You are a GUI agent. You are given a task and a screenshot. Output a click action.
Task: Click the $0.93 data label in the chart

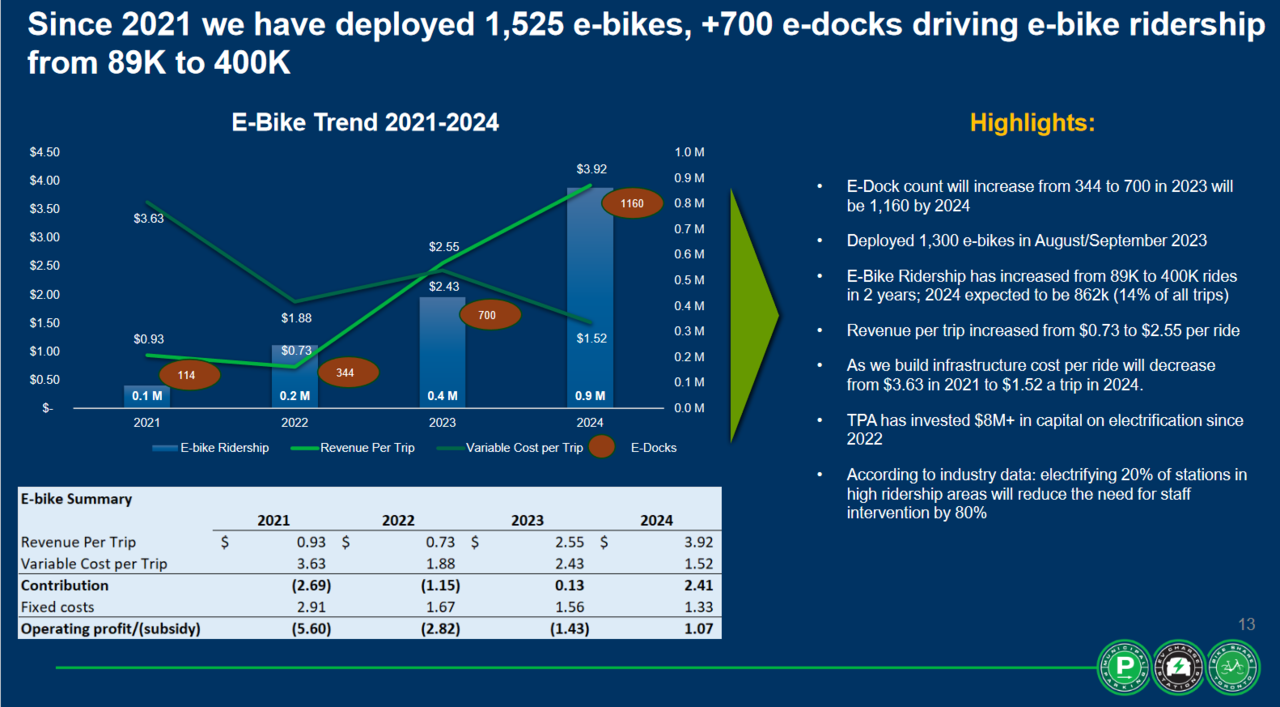tap(149, 340)
